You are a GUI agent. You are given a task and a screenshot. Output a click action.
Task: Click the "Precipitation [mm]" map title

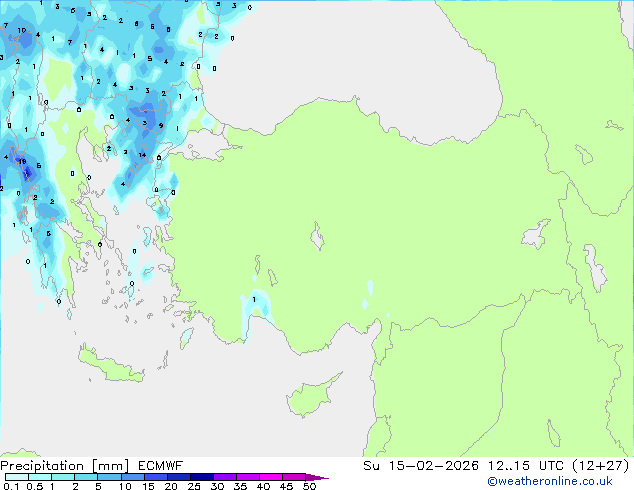click(x=65, y=466)
